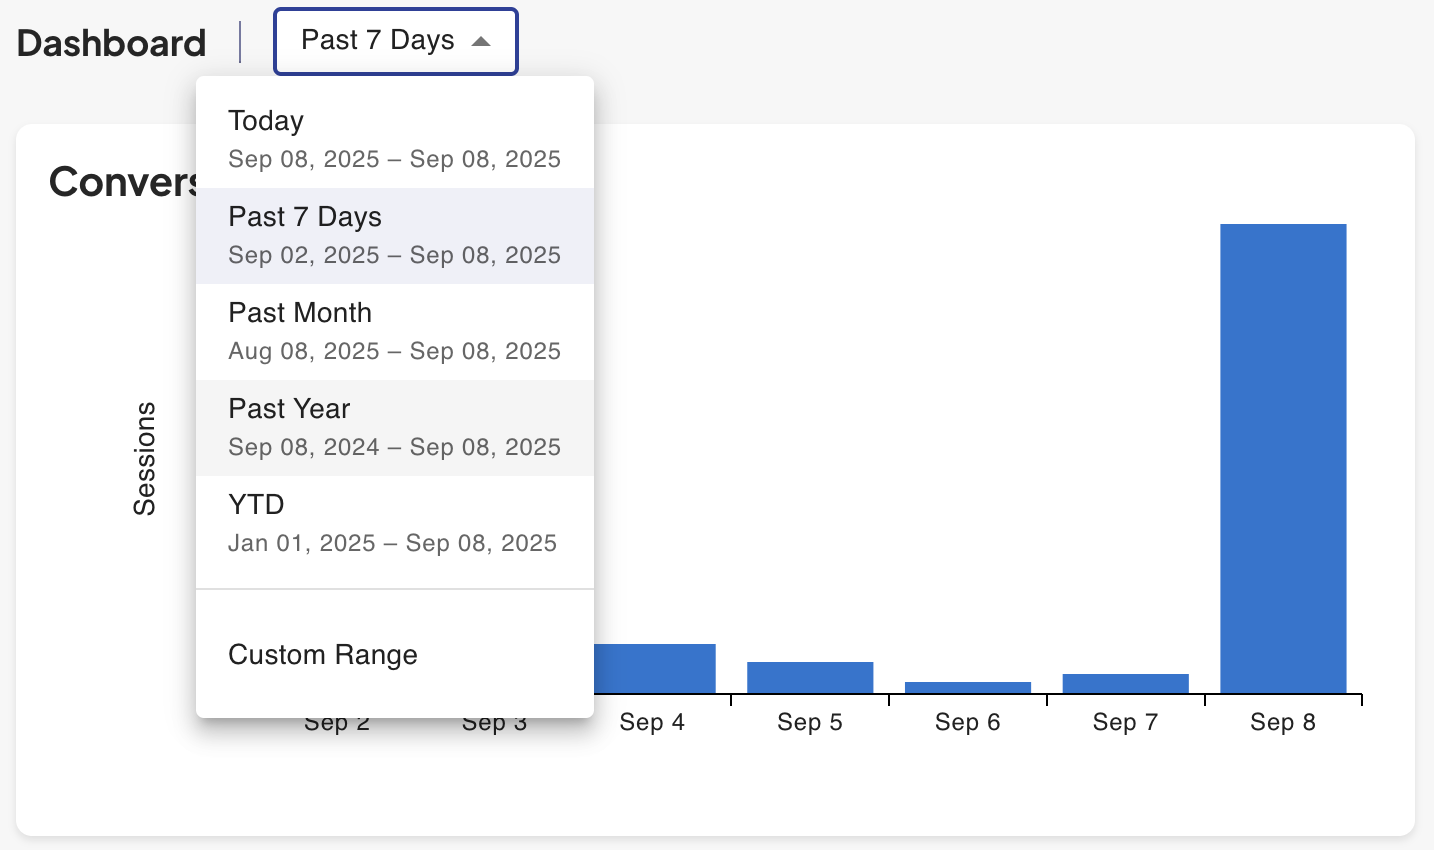Select the Sep 5 chart bar

click(x=810, y=678)
